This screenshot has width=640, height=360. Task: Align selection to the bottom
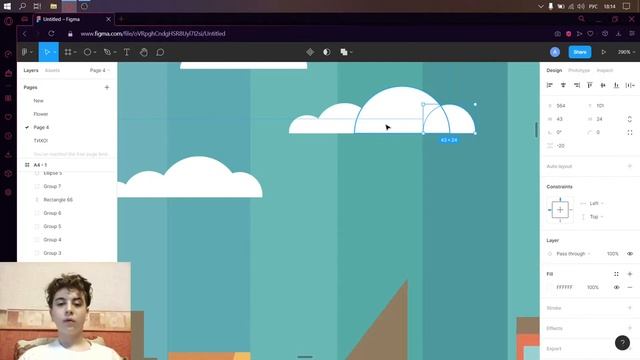point(616,85)
